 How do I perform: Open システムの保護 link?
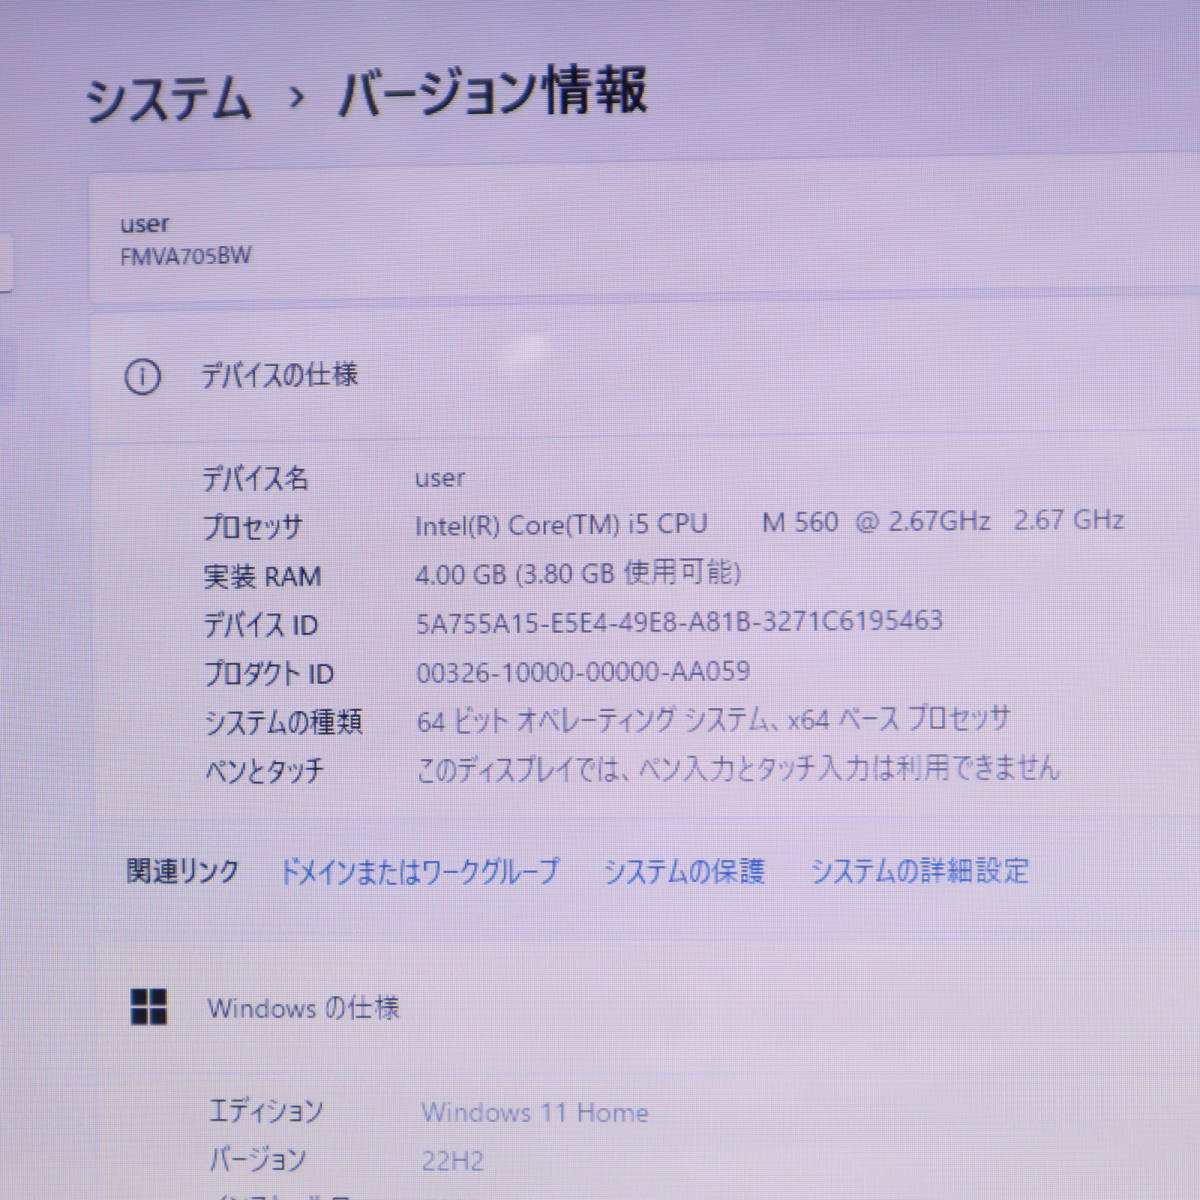click(684, 871)
